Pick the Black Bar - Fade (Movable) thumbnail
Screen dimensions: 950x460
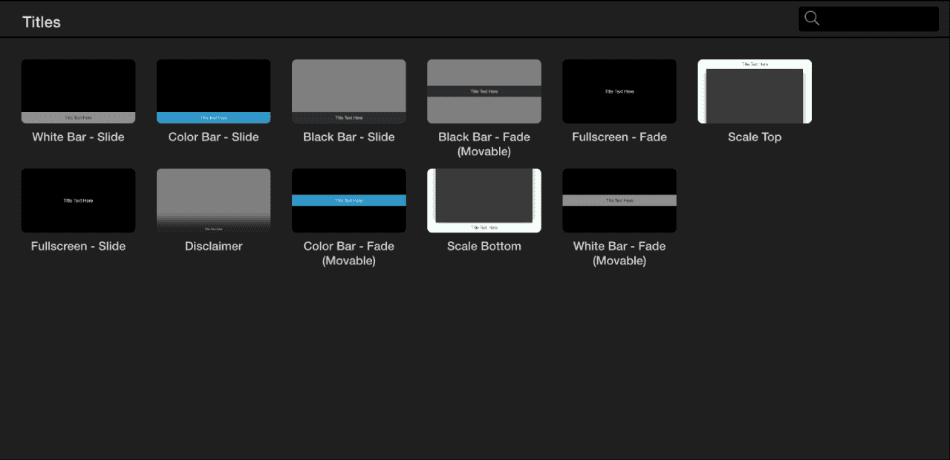click(x=484, y=92)
